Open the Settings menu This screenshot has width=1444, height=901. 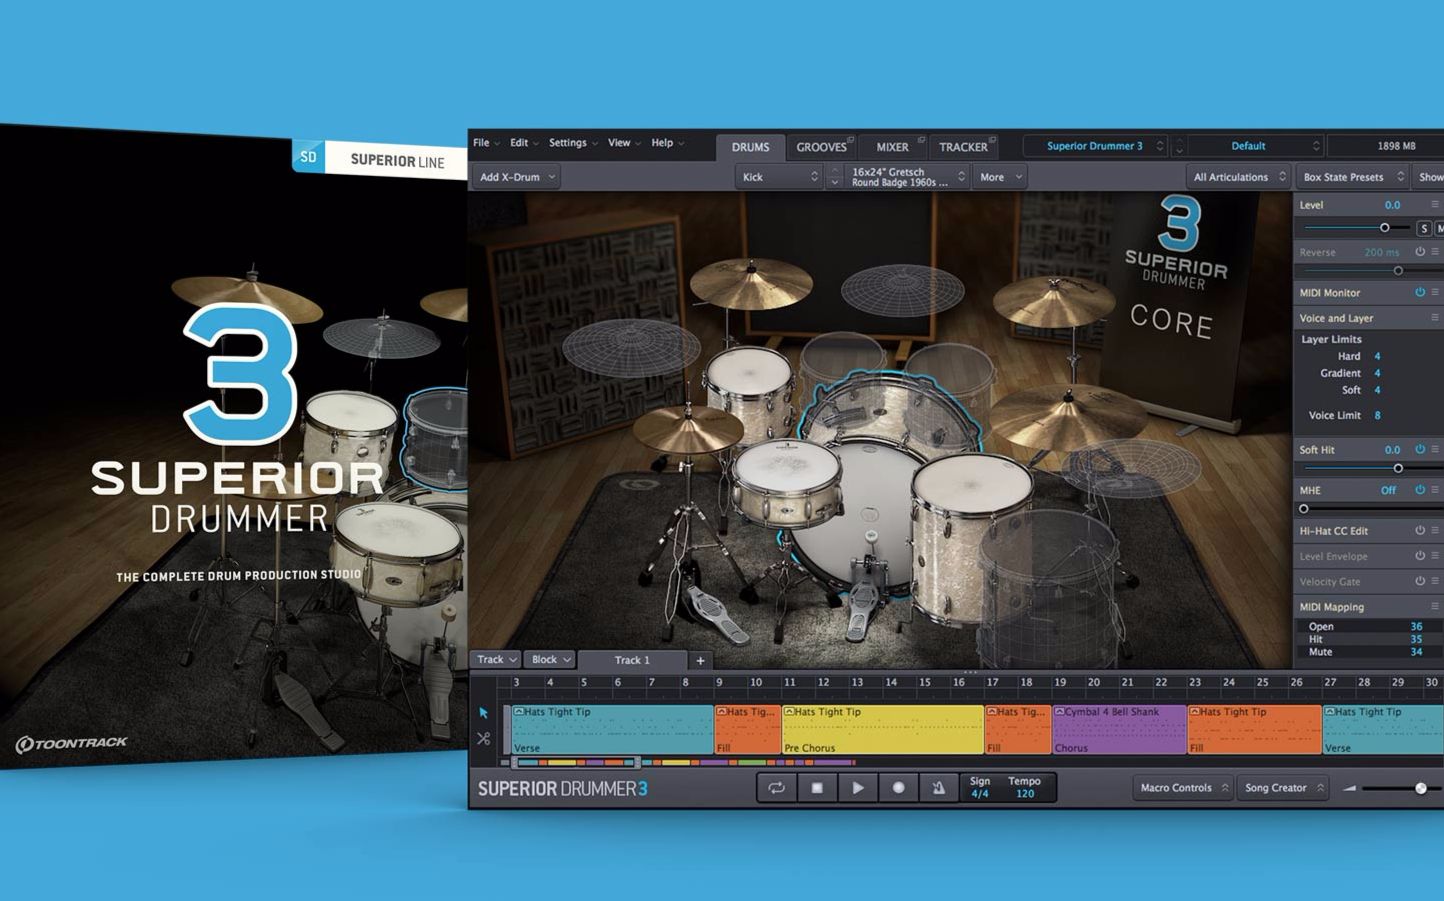pyautogui.click(x=573, y=143)
